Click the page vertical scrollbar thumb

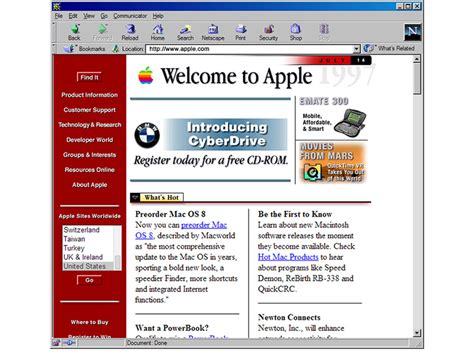[417, 79]
